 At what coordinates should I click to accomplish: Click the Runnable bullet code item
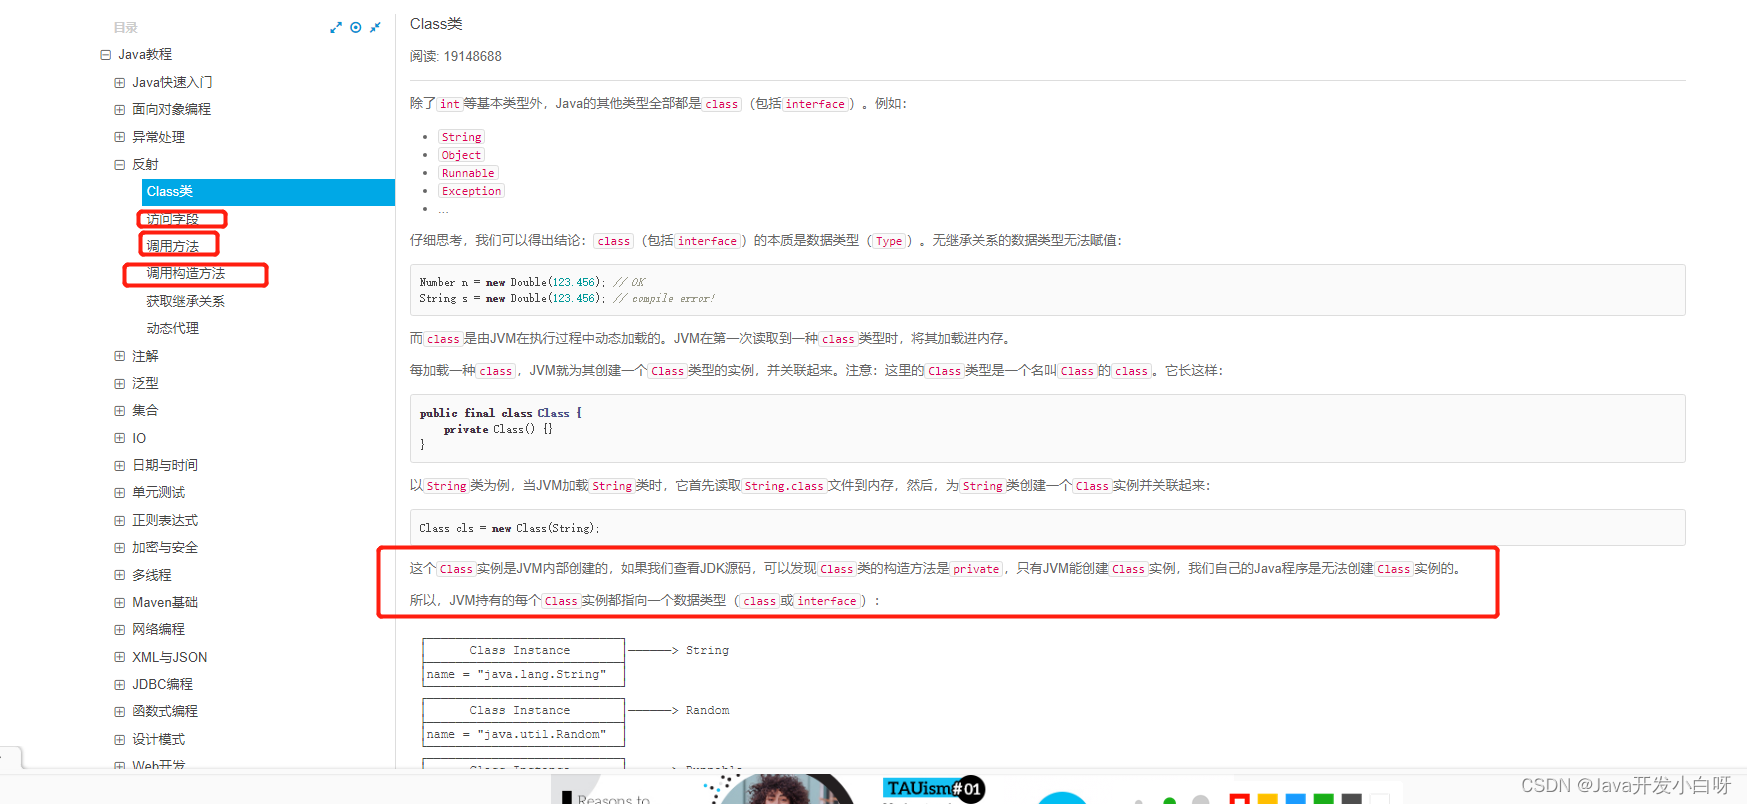pyautogui.click(x=468, y=173)
